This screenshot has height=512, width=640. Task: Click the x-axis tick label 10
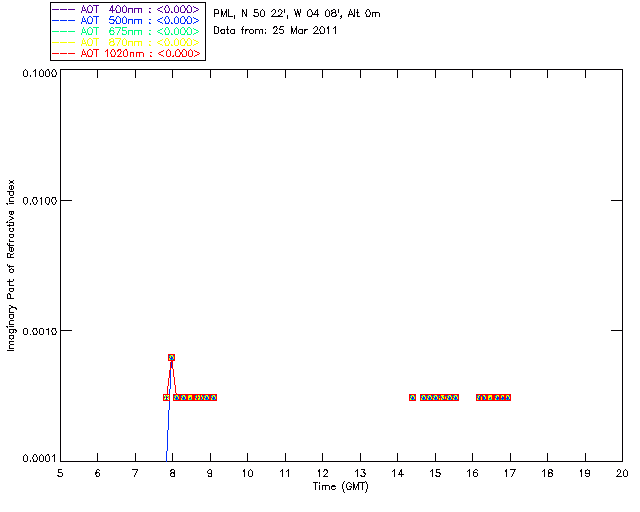tap(247, 473)
